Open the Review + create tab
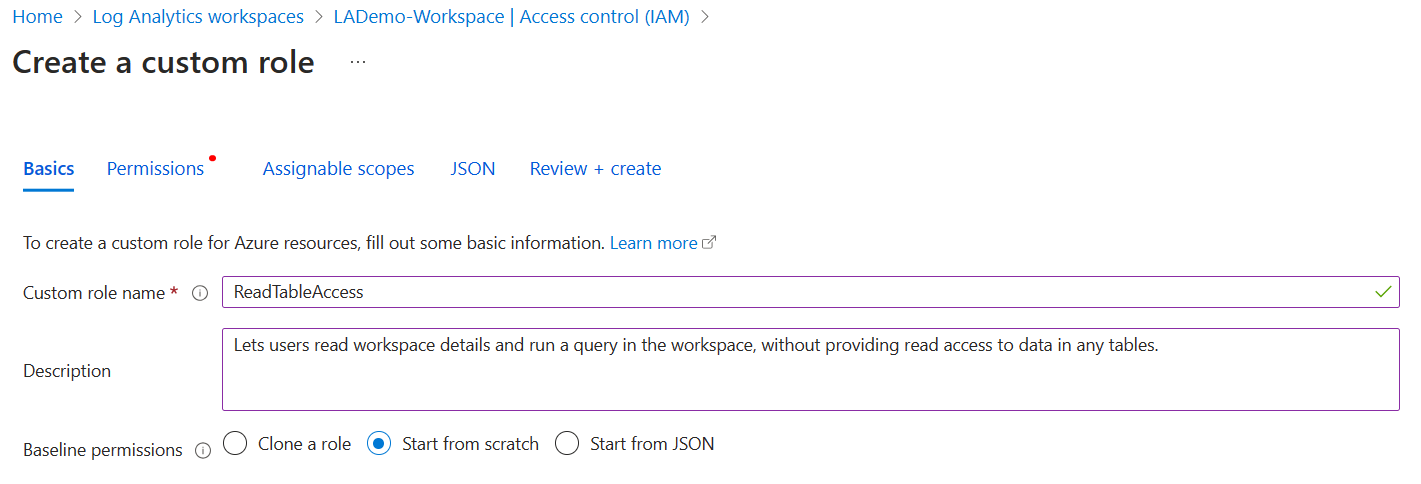 click(595, 169)
